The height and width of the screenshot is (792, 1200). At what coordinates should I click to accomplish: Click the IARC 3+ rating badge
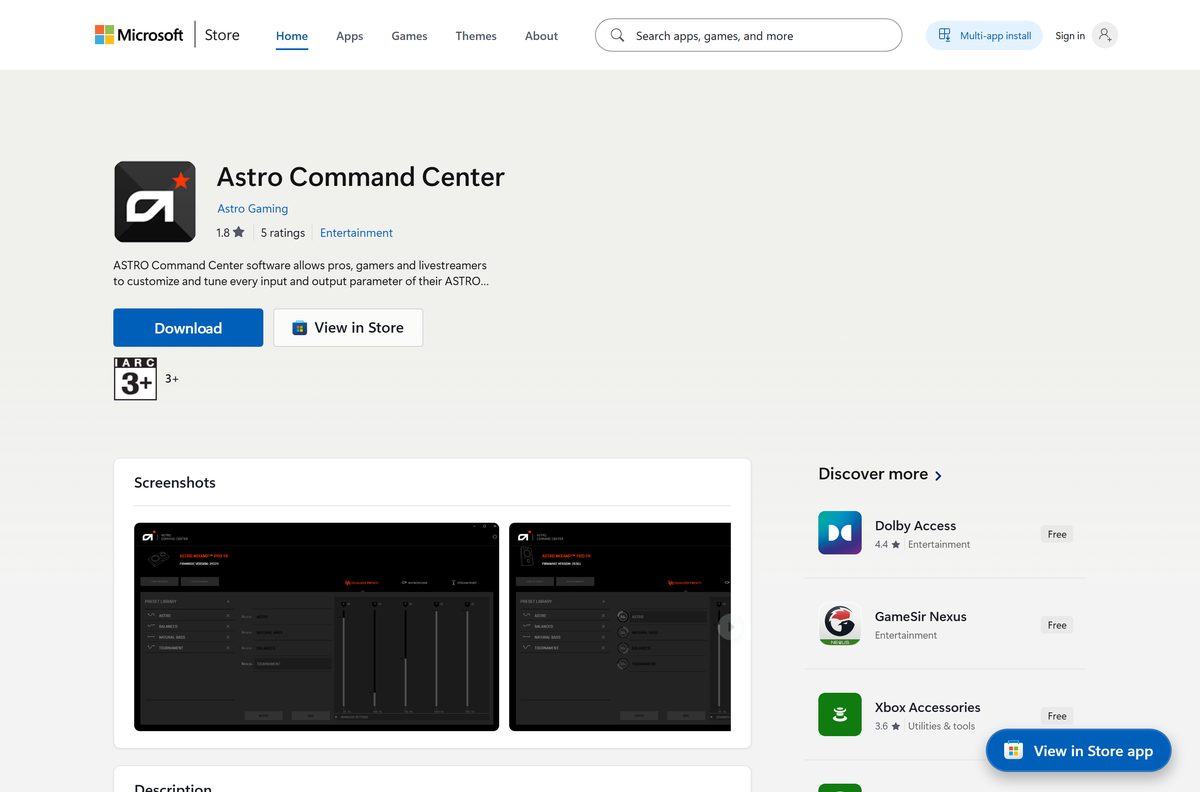(x=135, y=379)
